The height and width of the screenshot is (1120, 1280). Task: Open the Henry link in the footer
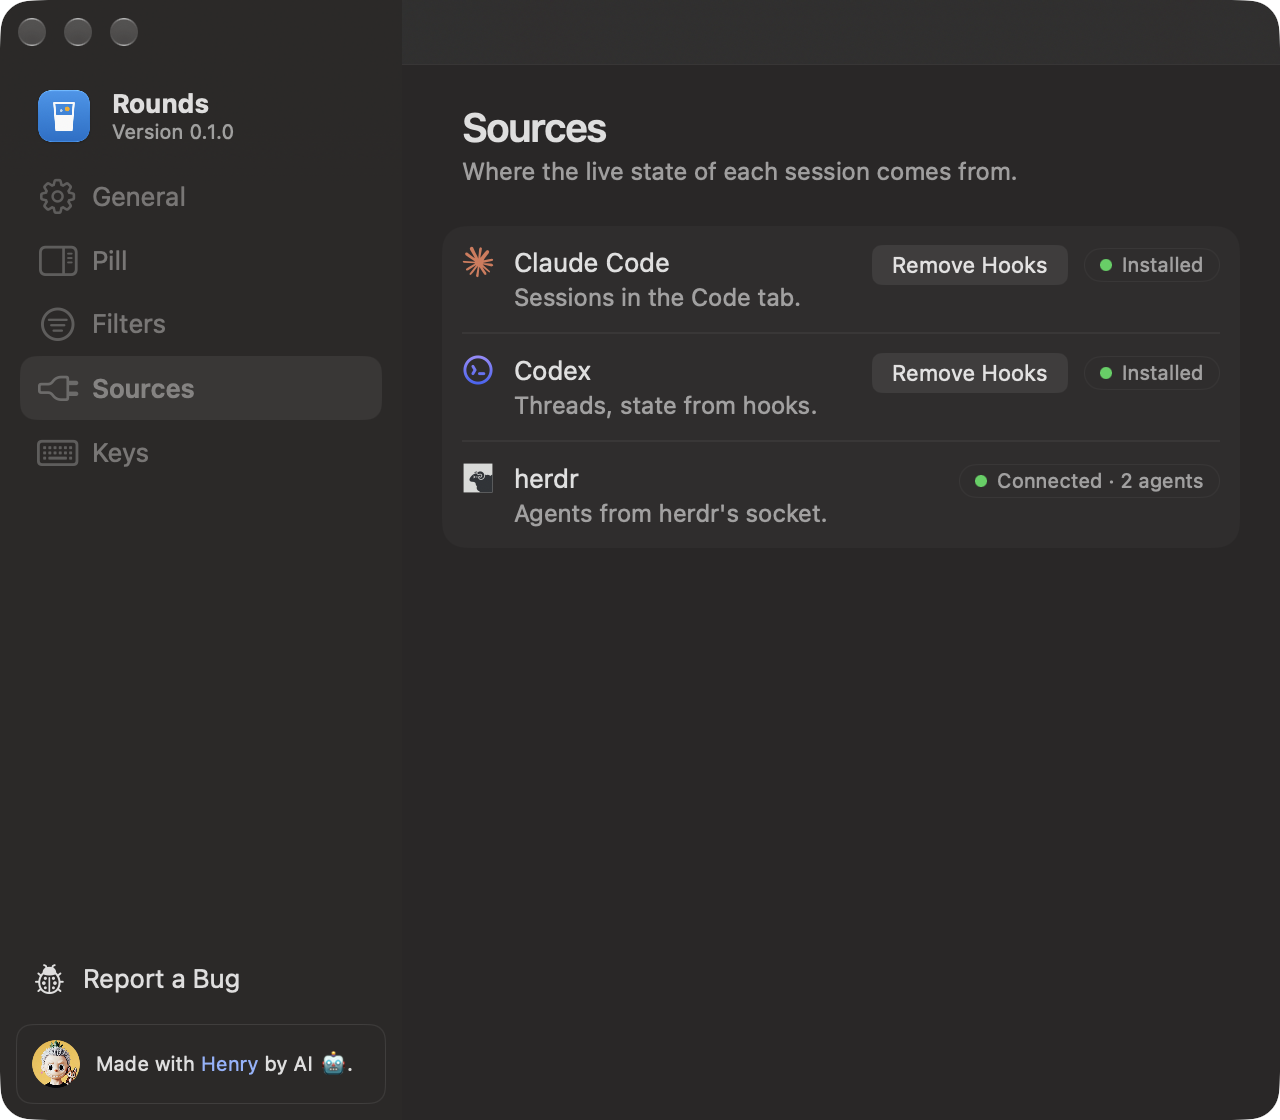pyautogui.click(x=230, y=1064)
